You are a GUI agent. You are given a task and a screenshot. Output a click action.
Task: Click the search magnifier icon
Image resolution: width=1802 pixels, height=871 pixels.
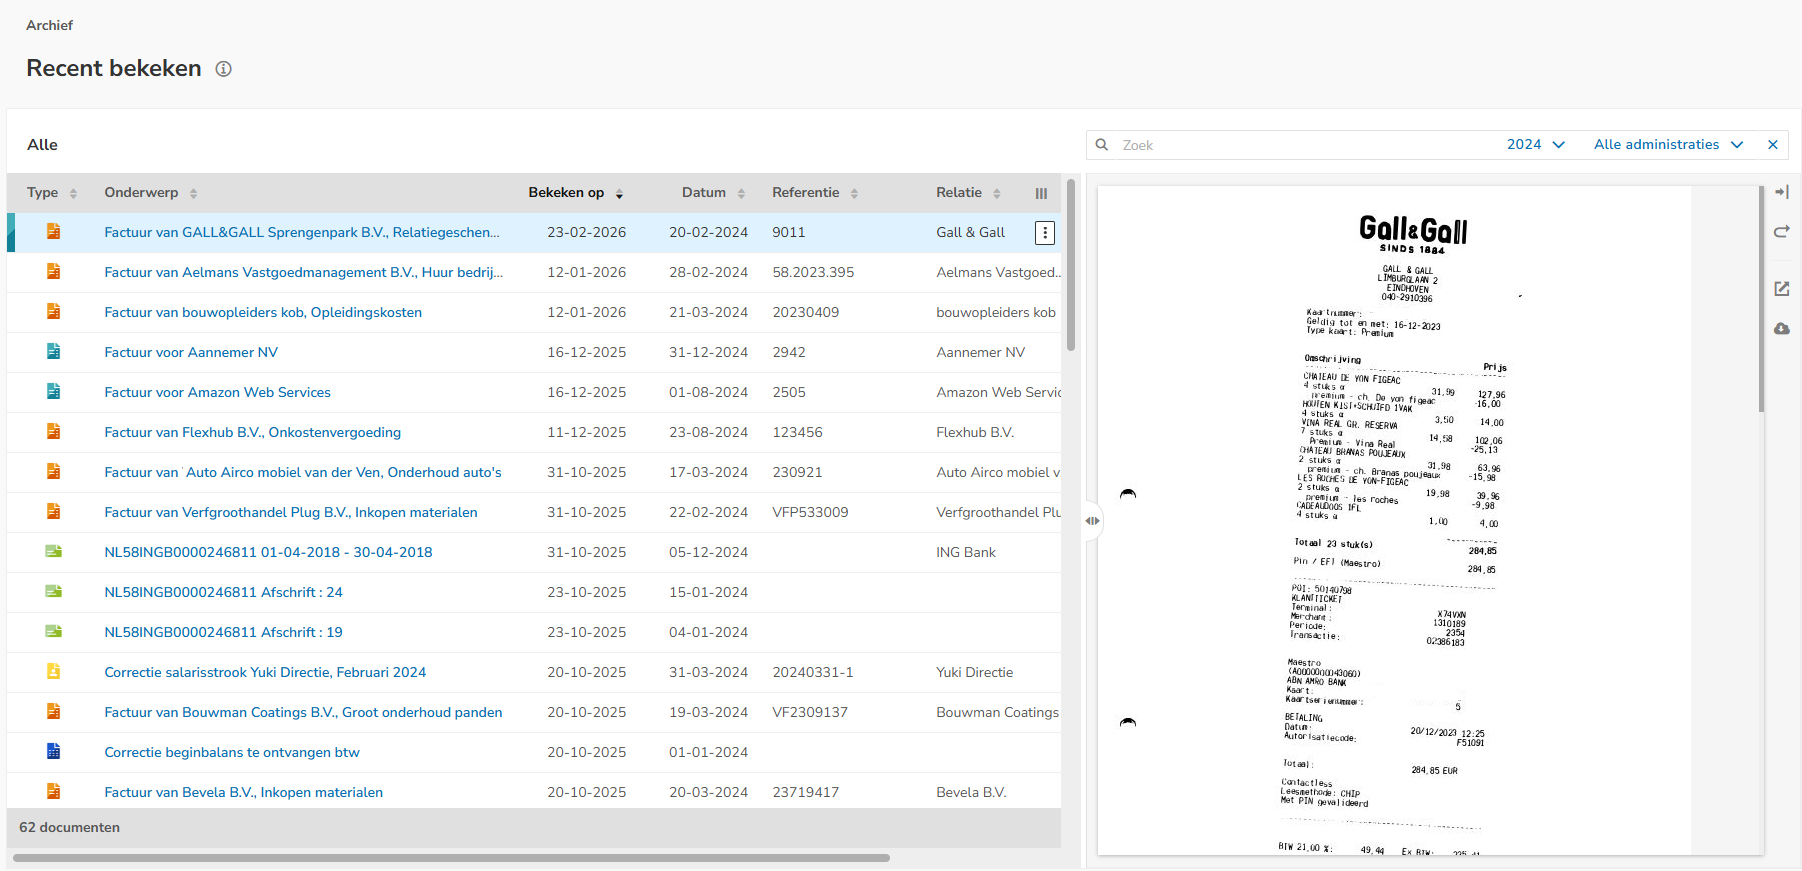point(1102,145)
